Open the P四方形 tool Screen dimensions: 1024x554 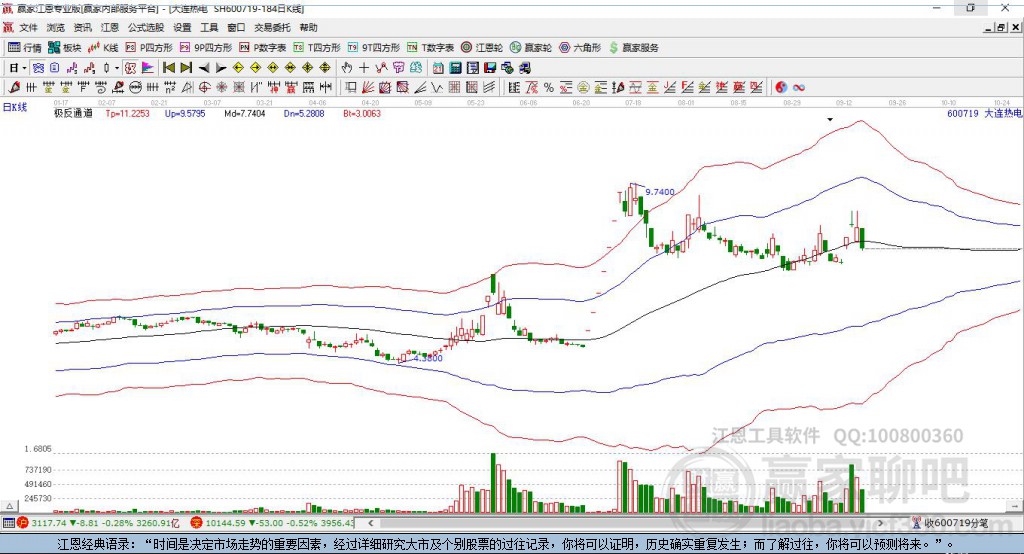tap(149, 48)
